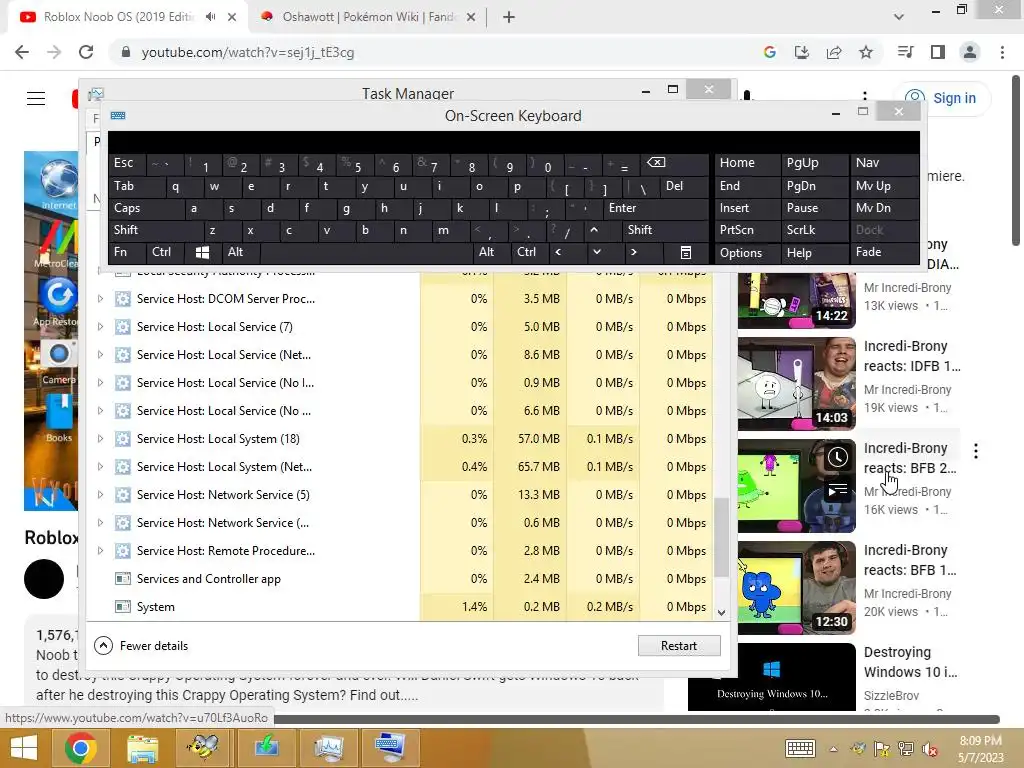The width and height of the screenshot is (1024, 768).
Task: Click touch keyboard icon in system tray
Action: pos(800,748)
